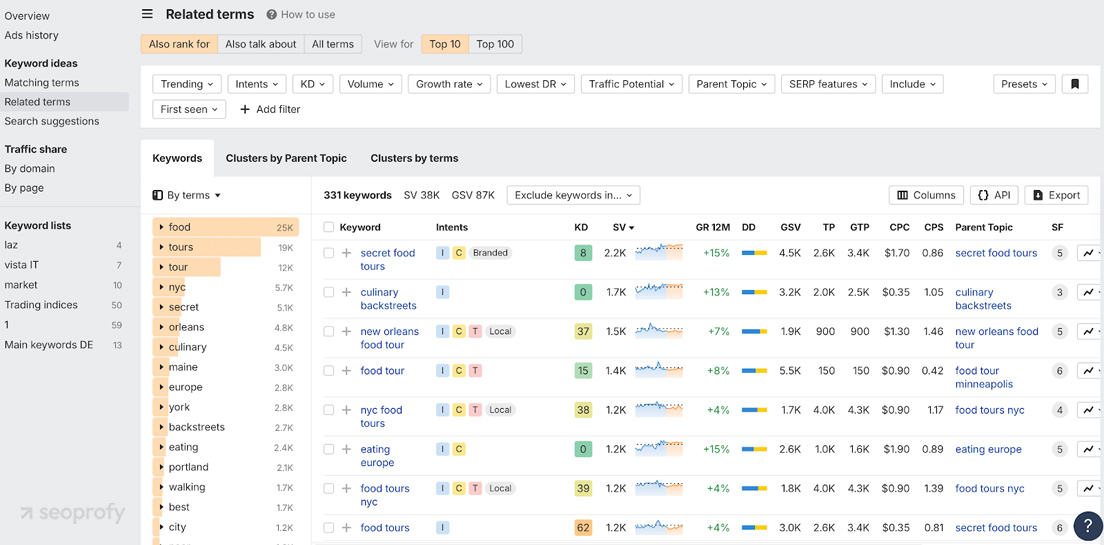Select the Also talk about tab
Image resolution: width=1104 pixels, height=545 pixels.
[260, 44]
